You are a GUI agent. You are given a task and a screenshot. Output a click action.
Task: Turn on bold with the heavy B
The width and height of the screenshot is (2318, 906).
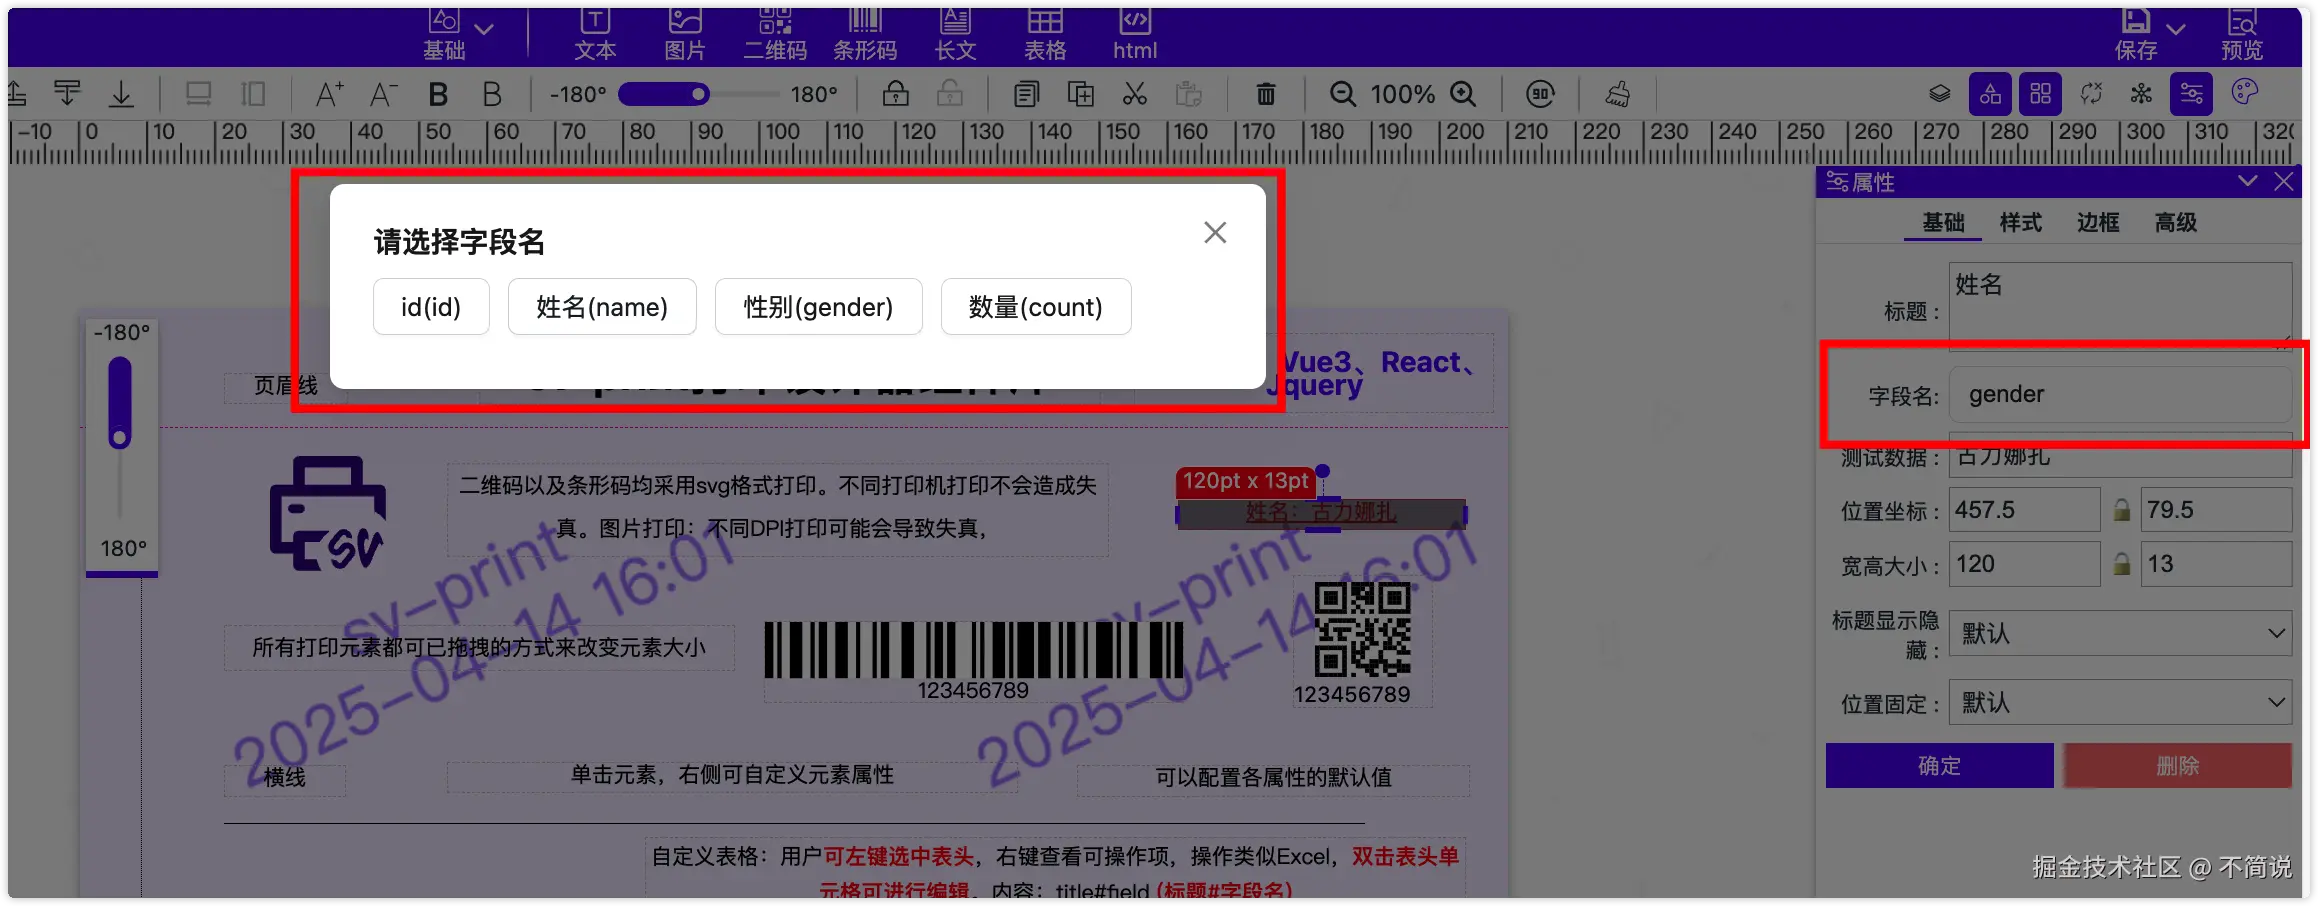438,94
